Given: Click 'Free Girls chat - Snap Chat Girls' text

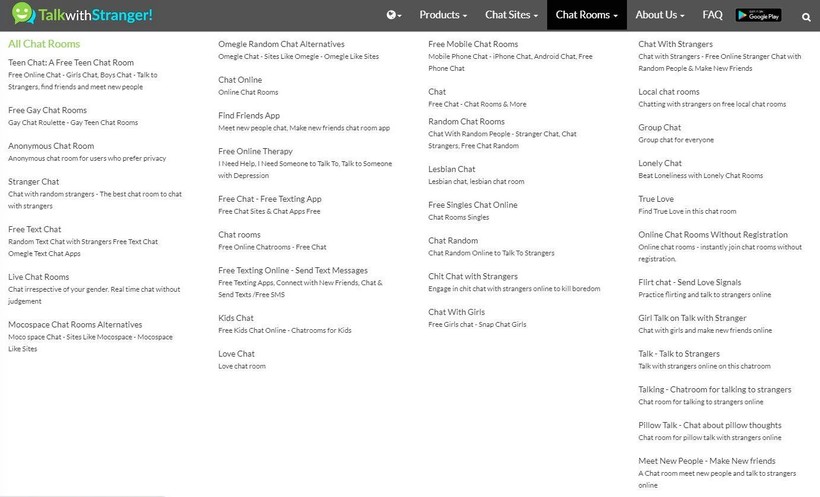Looking at the screenshot, I should [477, 324].
